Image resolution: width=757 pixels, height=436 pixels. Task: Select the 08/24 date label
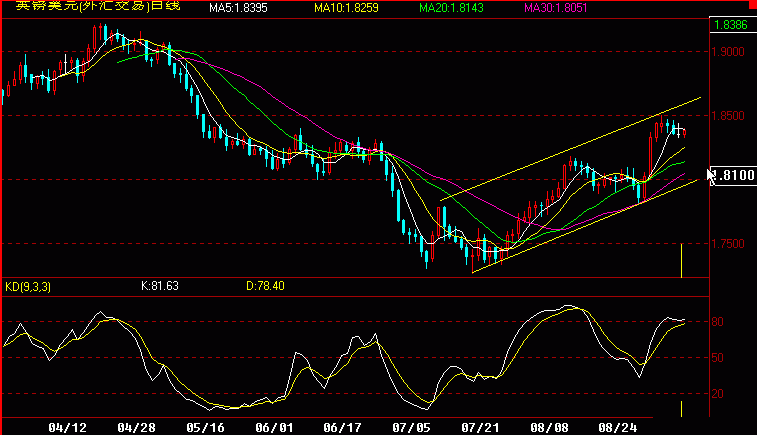[618, 428]
